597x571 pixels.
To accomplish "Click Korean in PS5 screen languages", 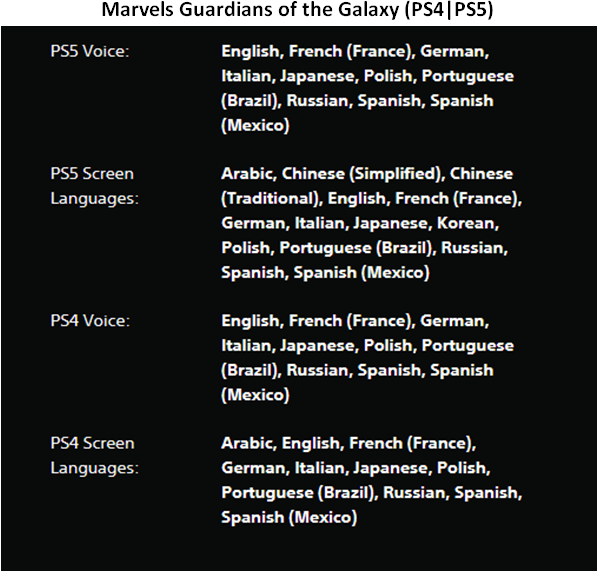I will [x=468, y=223].
